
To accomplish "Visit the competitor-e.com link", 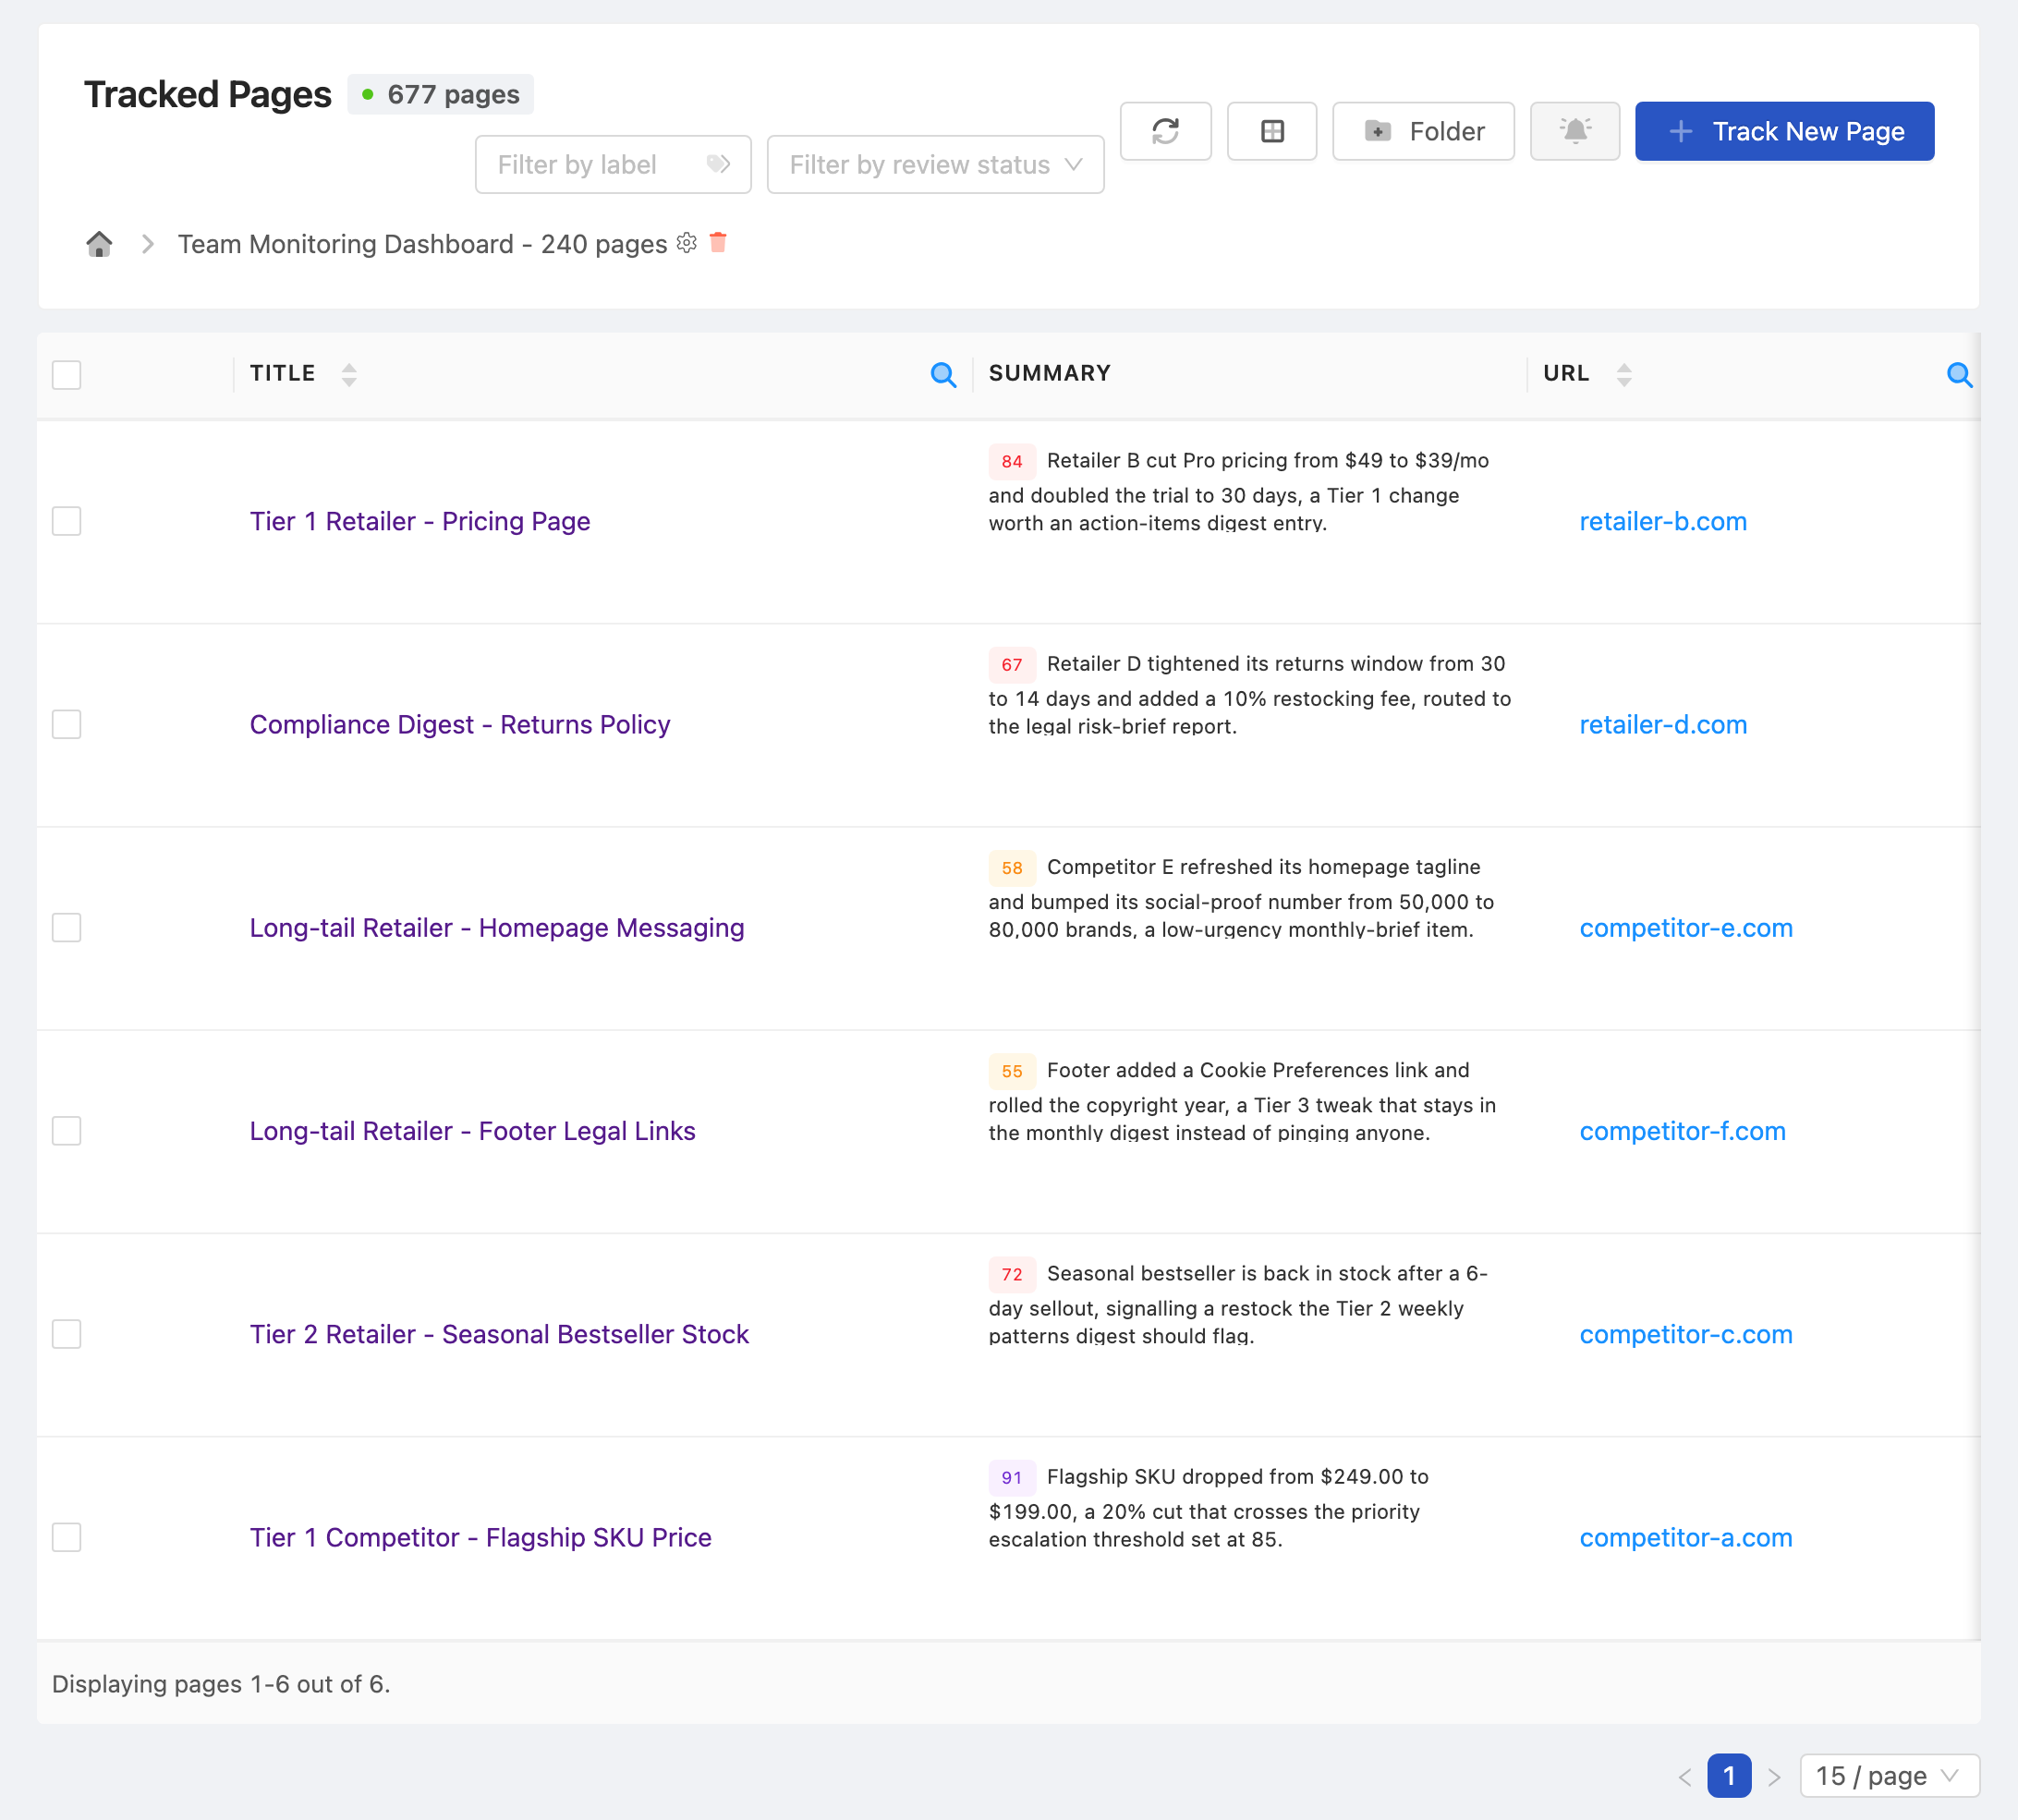I will click(x=1686, y=927).
